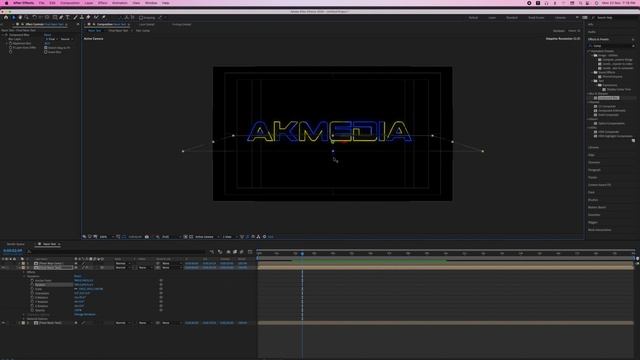Switch to the Small Screen workspace
Screen dimensions: 640x360
[536, 18]
